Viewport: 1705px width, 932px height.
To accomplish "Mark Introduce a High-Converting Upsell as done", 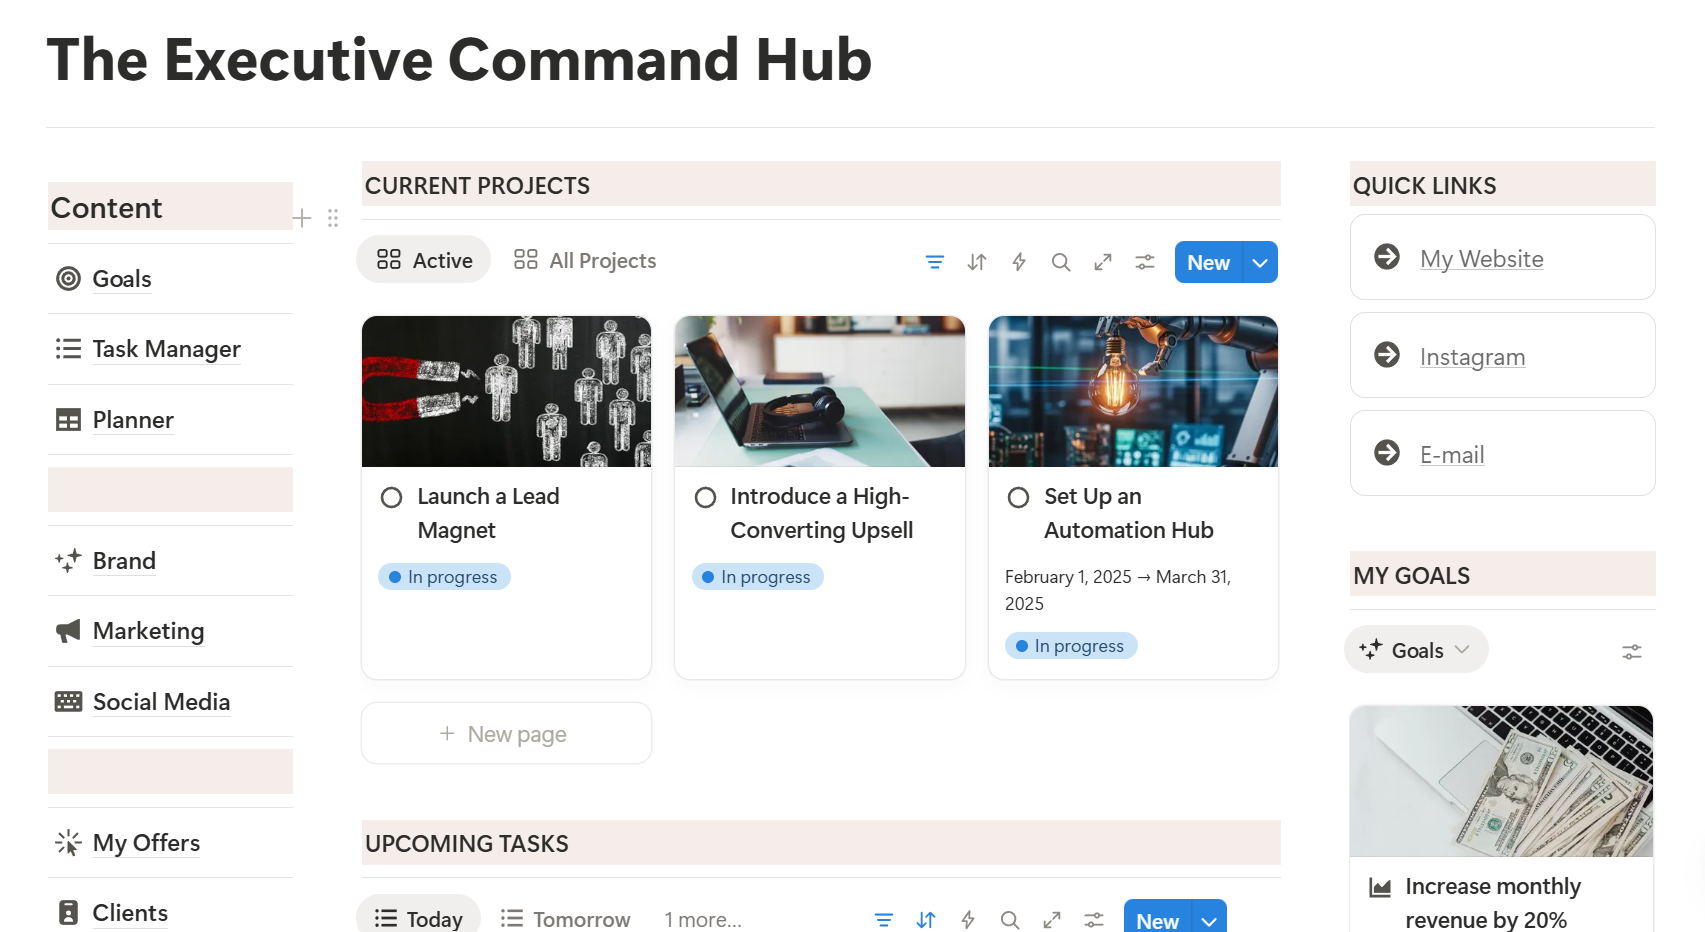I will click(705, 498).
